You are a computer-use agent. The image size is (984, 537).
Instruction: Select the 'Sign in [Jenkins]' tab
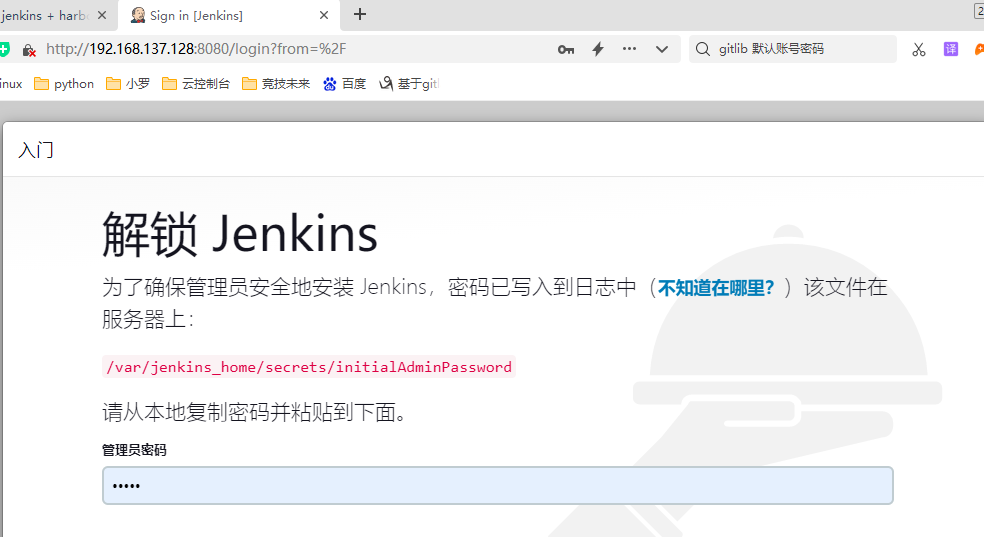228,15
